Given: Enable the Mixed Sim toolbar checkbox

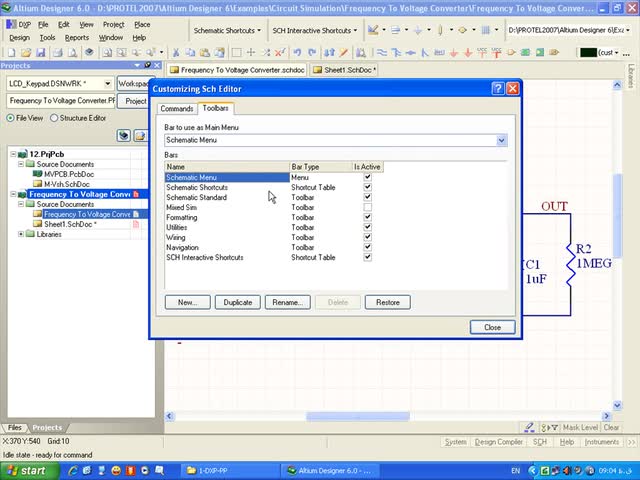Looking at the screenshot, I should coord(368,208).
